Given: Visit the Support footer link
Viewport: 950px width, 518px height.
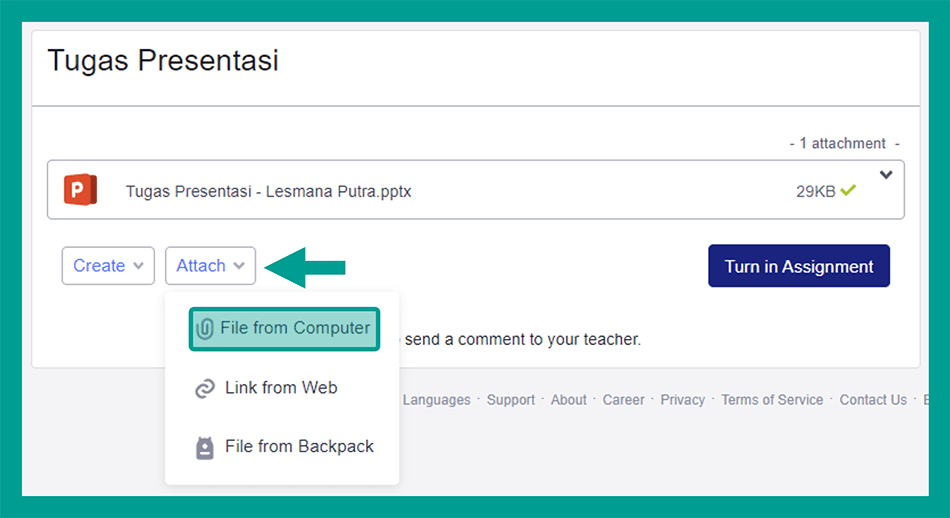Looking at the screenshot, I should point(511,400).
